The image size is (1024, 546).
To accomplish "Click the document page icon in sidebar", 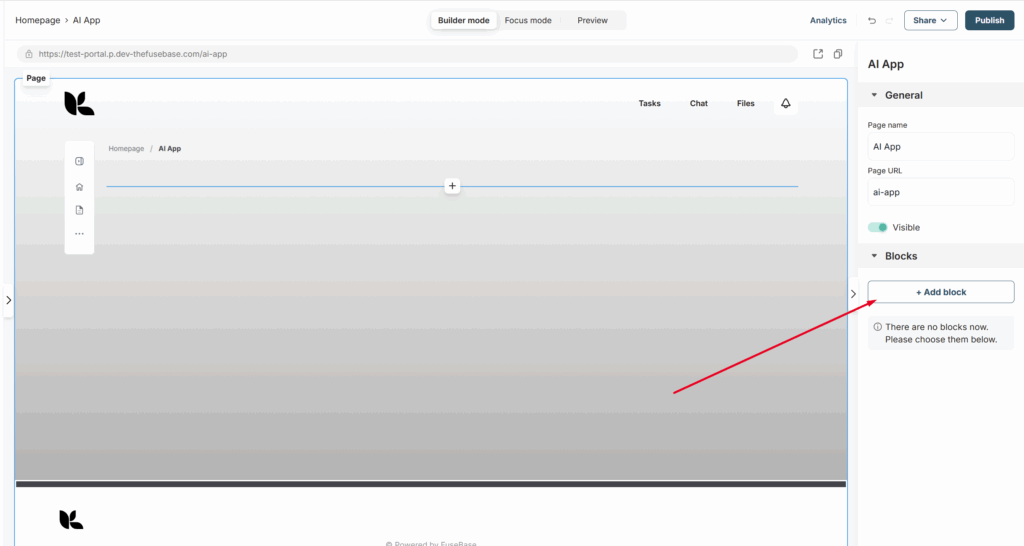I will coord(79,210).
